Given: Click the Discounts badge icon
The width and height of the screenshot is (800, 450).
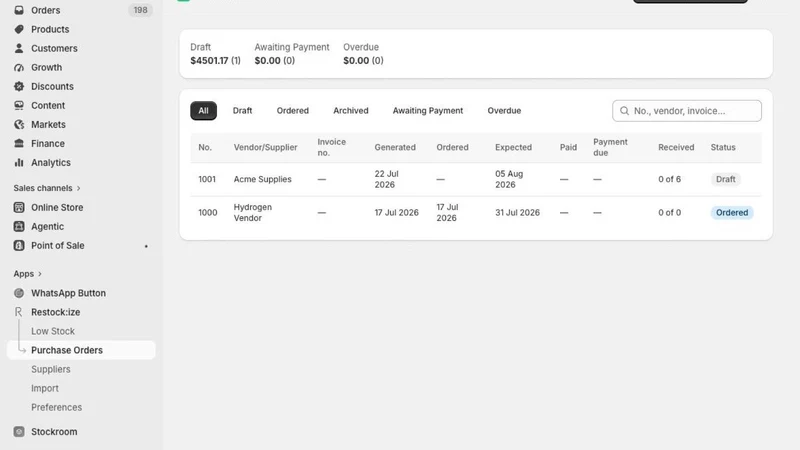Looking at the screenshot, I should [19, 86].
